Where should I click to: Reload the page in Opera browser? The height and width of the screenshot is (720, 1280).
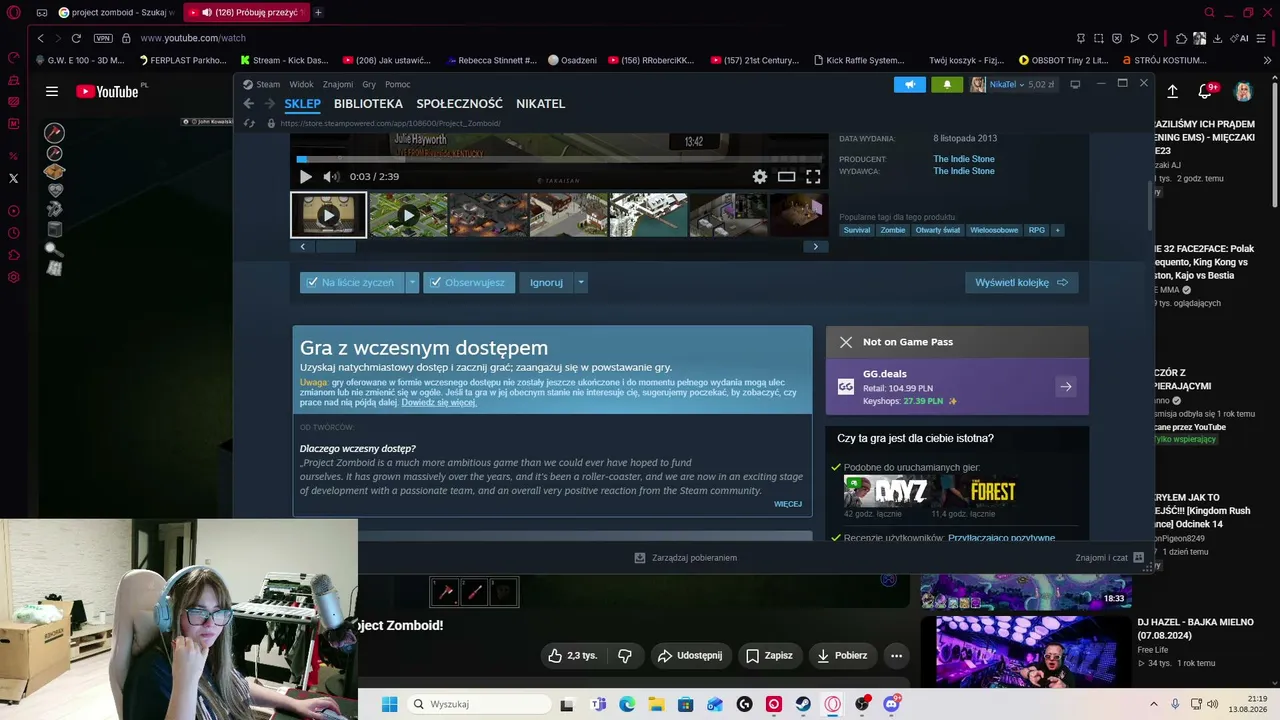[76, 38]
